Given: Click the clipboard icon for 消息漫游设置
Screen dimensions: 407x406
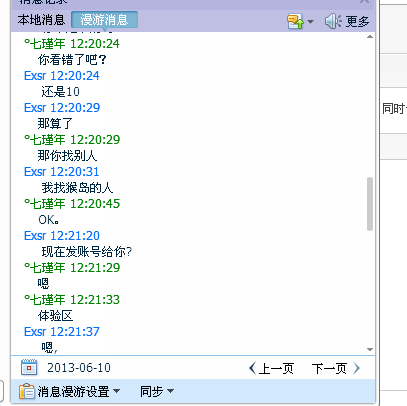Looking at the screenshot, I should [x=27, y=391].
